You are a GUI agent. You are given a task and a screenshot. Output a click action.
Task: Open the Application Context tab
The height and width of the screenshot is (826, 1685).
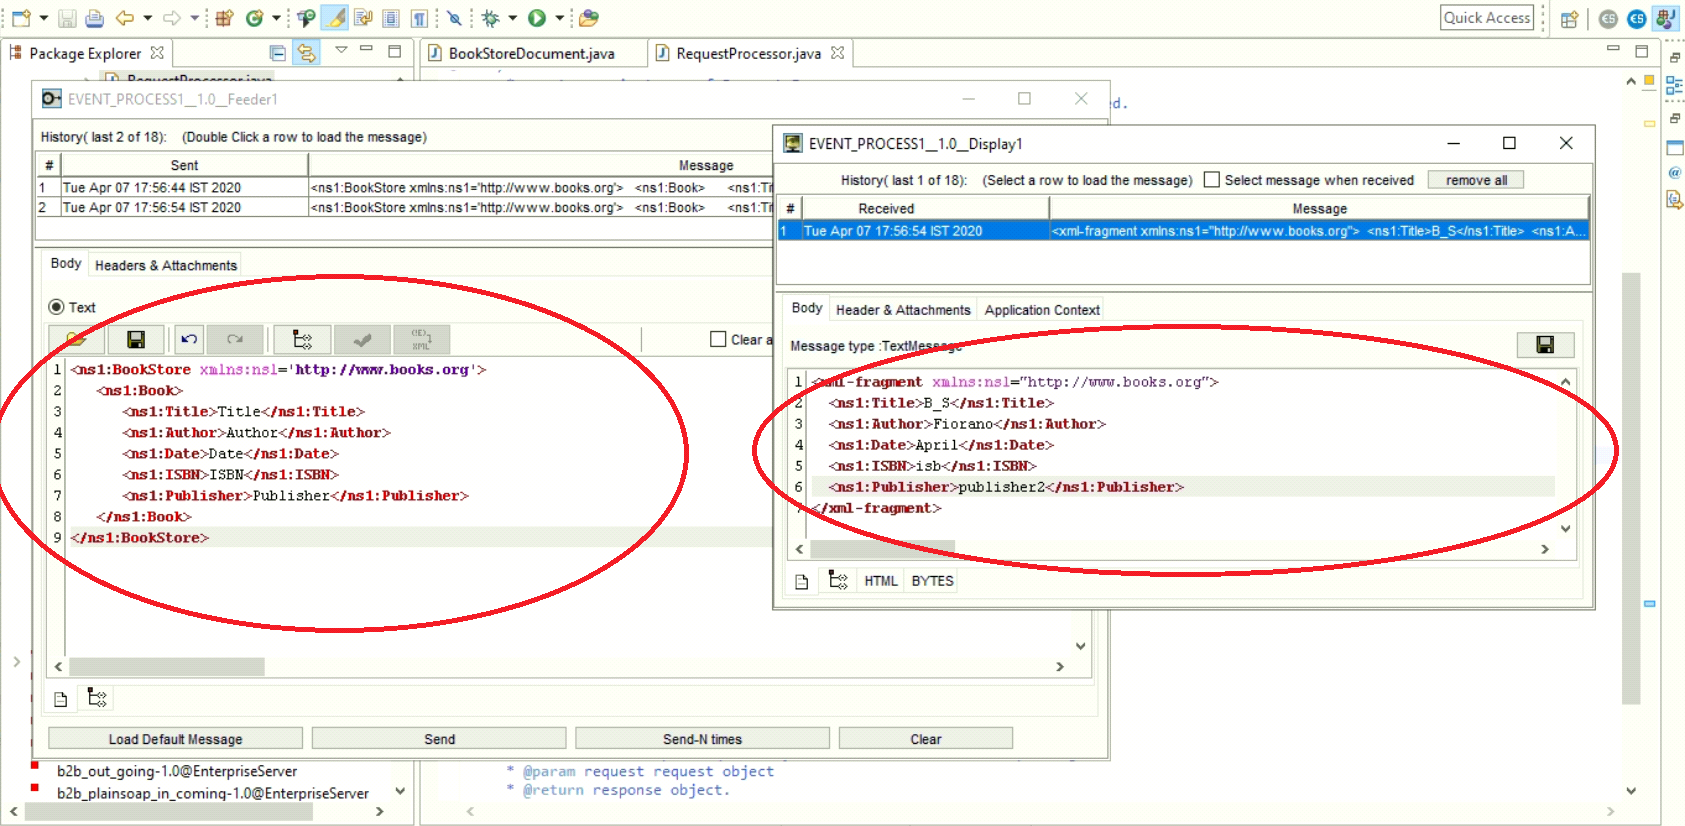[x=1041, y=310]
